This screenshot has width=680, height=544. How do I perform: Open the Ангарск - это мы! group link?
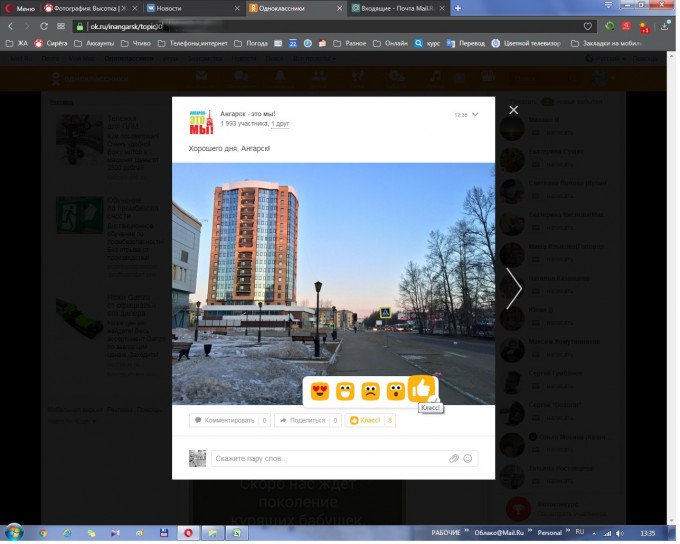pyautogui.click(x=248, y=114)
